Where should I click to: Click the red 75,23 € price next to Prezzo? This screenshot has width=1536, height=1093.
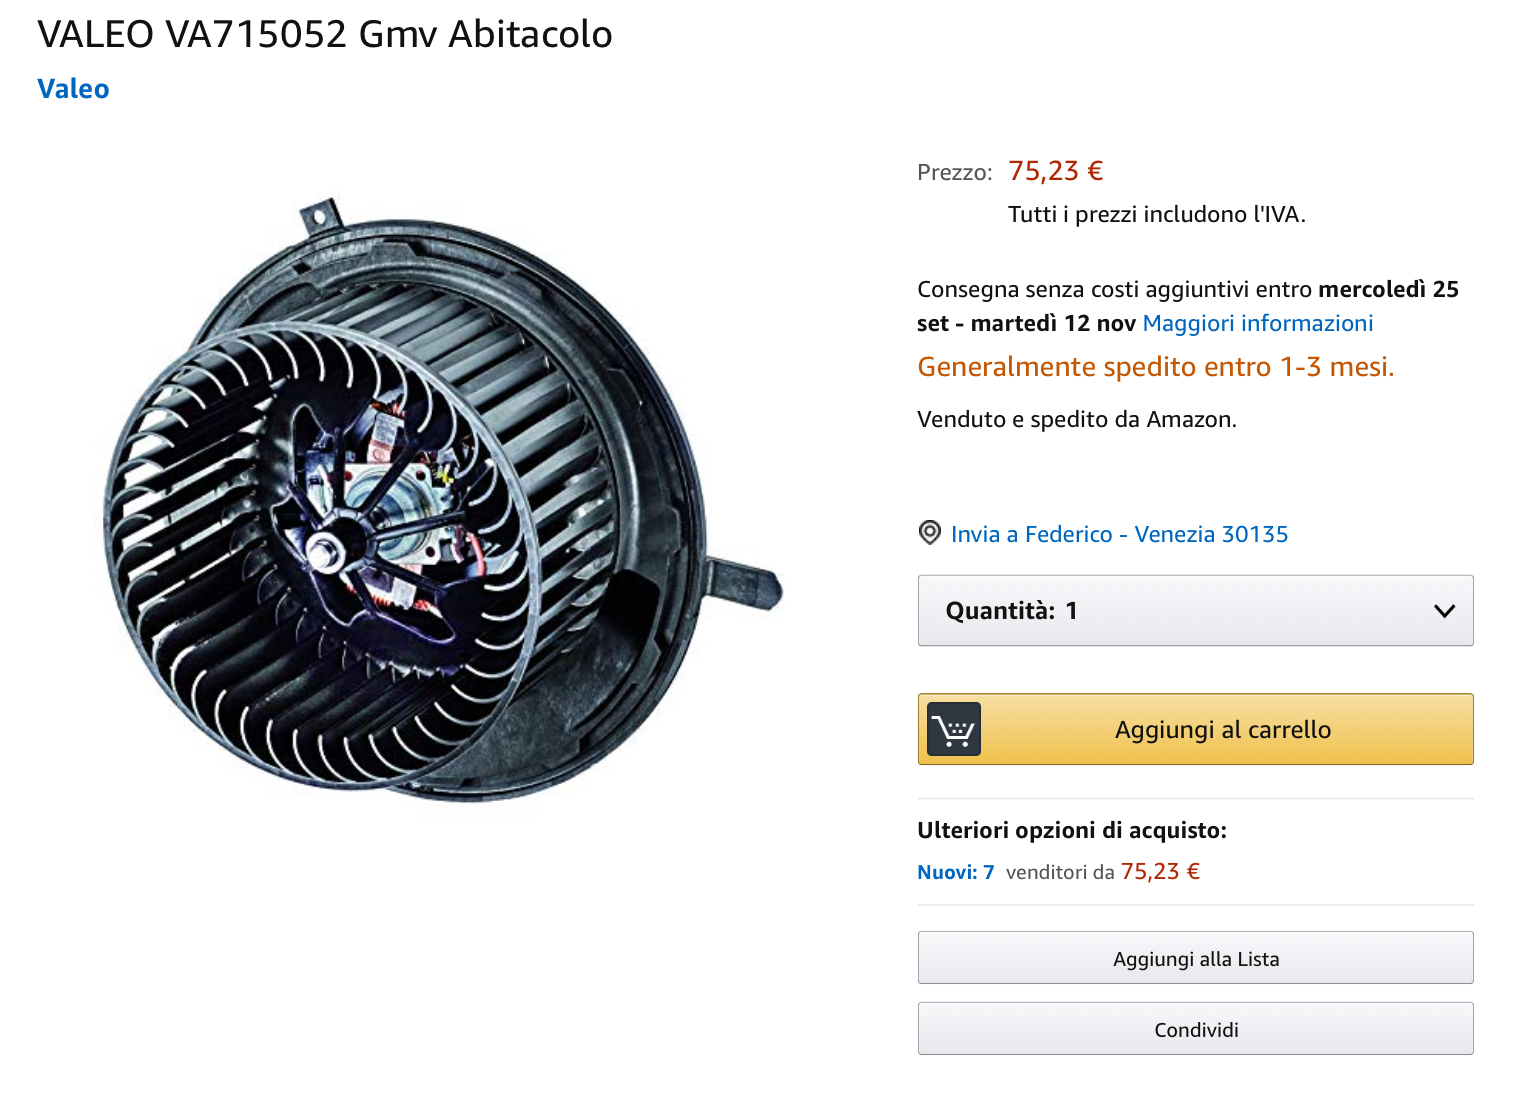[x=1055, y=171]
